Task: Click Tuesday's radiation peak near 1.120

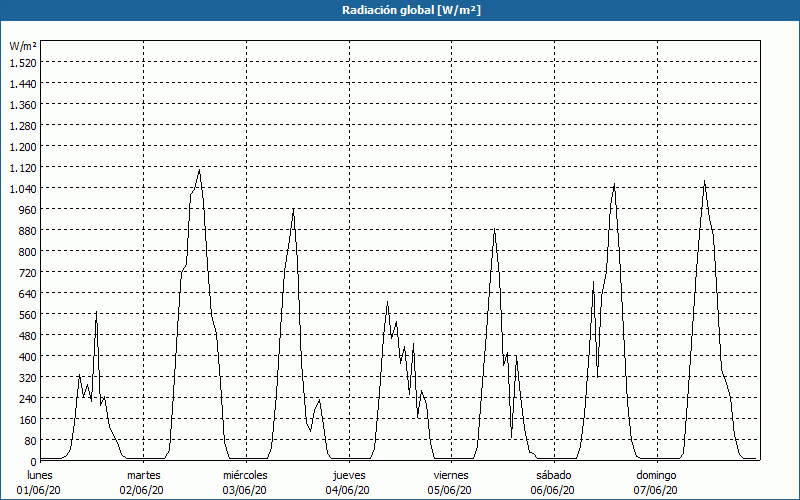Action: [x=199, y=169]
